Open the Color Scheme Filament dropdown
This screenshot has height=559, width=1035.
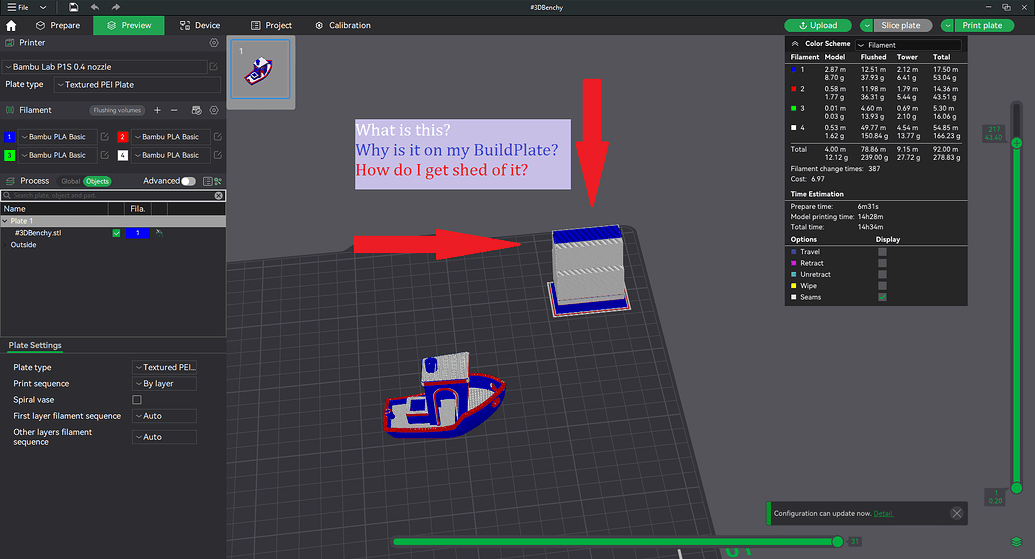pyautogui.click(x=908, y=45)
